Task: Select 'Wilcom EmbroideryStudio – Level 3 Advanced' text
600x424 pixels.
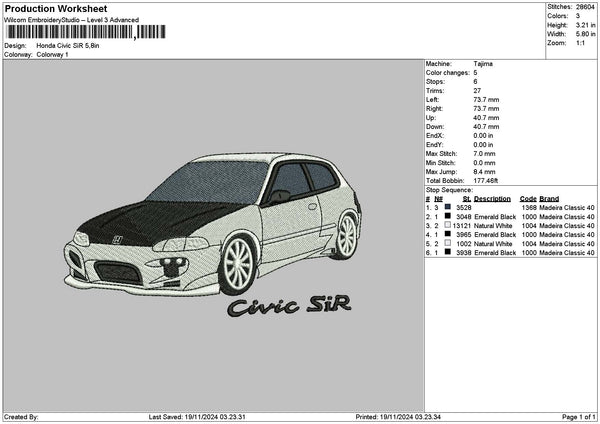Action: pyautogui.click(x=72, y=20)
